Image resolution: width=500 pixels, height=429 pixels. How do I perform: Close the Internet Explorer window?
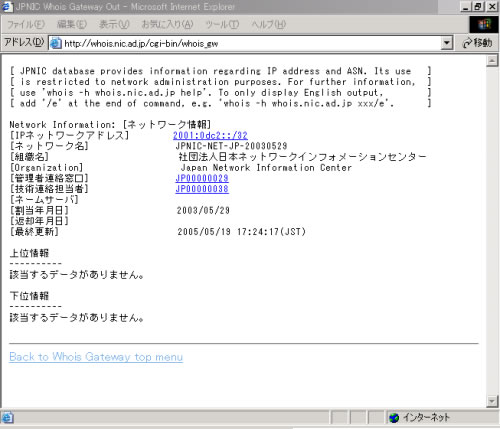coord(492,7)
